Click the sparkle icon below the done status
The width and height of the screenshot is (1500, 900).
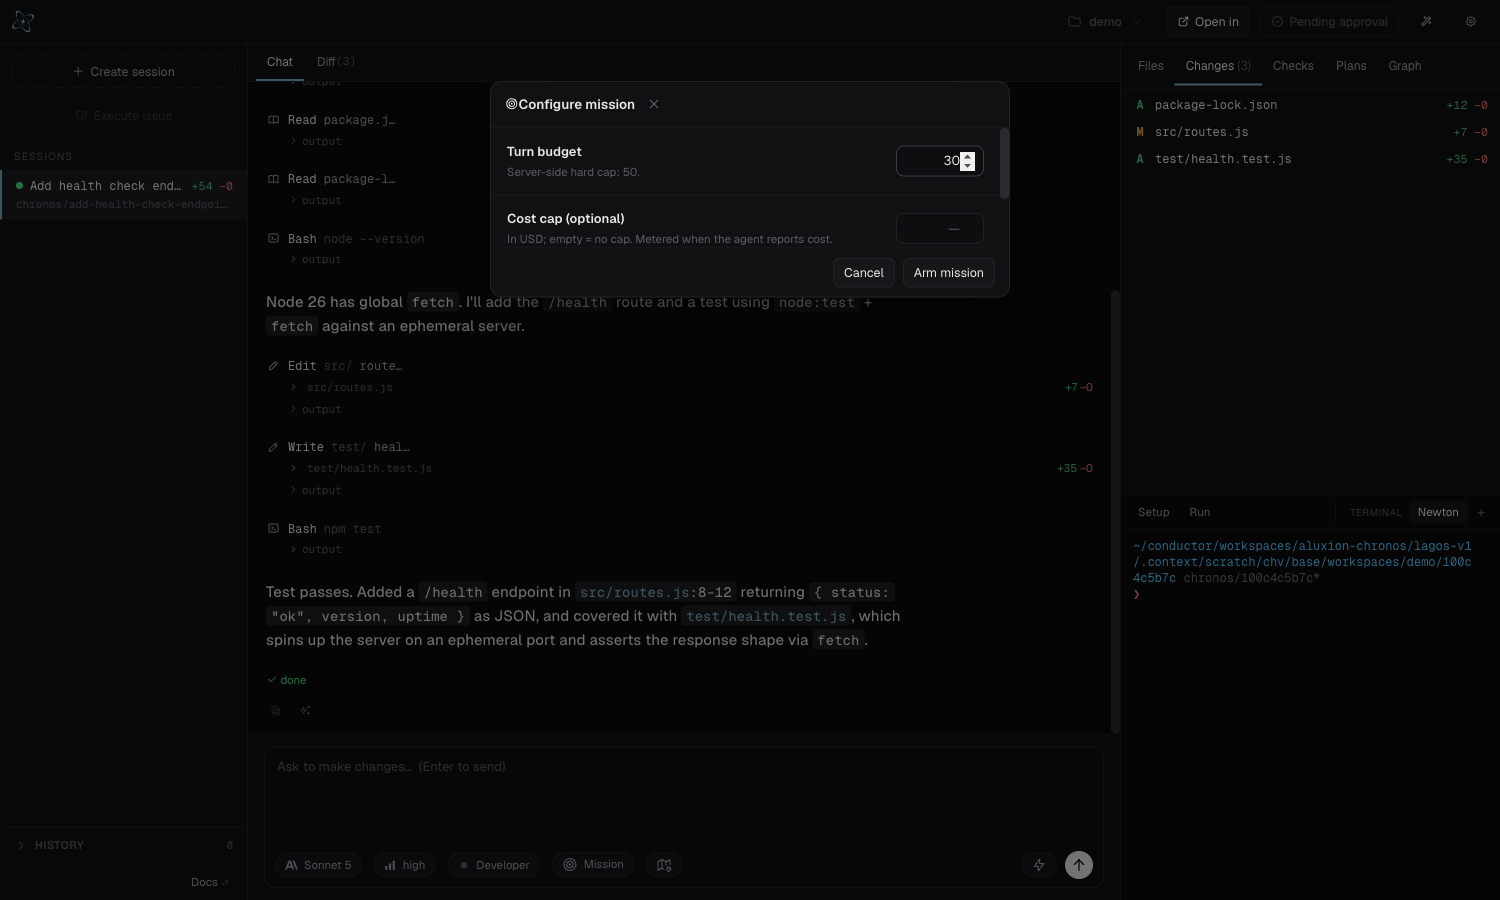pos(305,711)
